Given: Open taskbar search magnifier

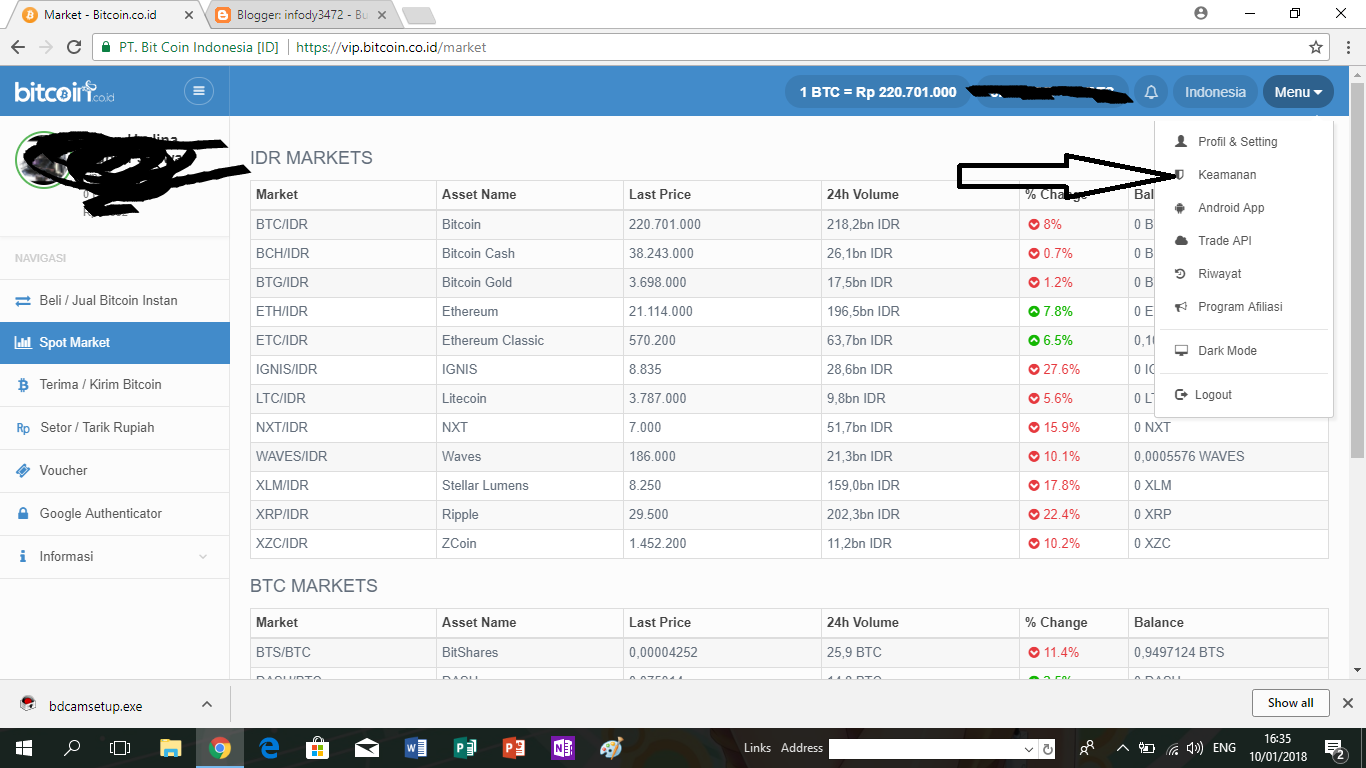Looking at the screenshot, I should (x=72, y=748).
